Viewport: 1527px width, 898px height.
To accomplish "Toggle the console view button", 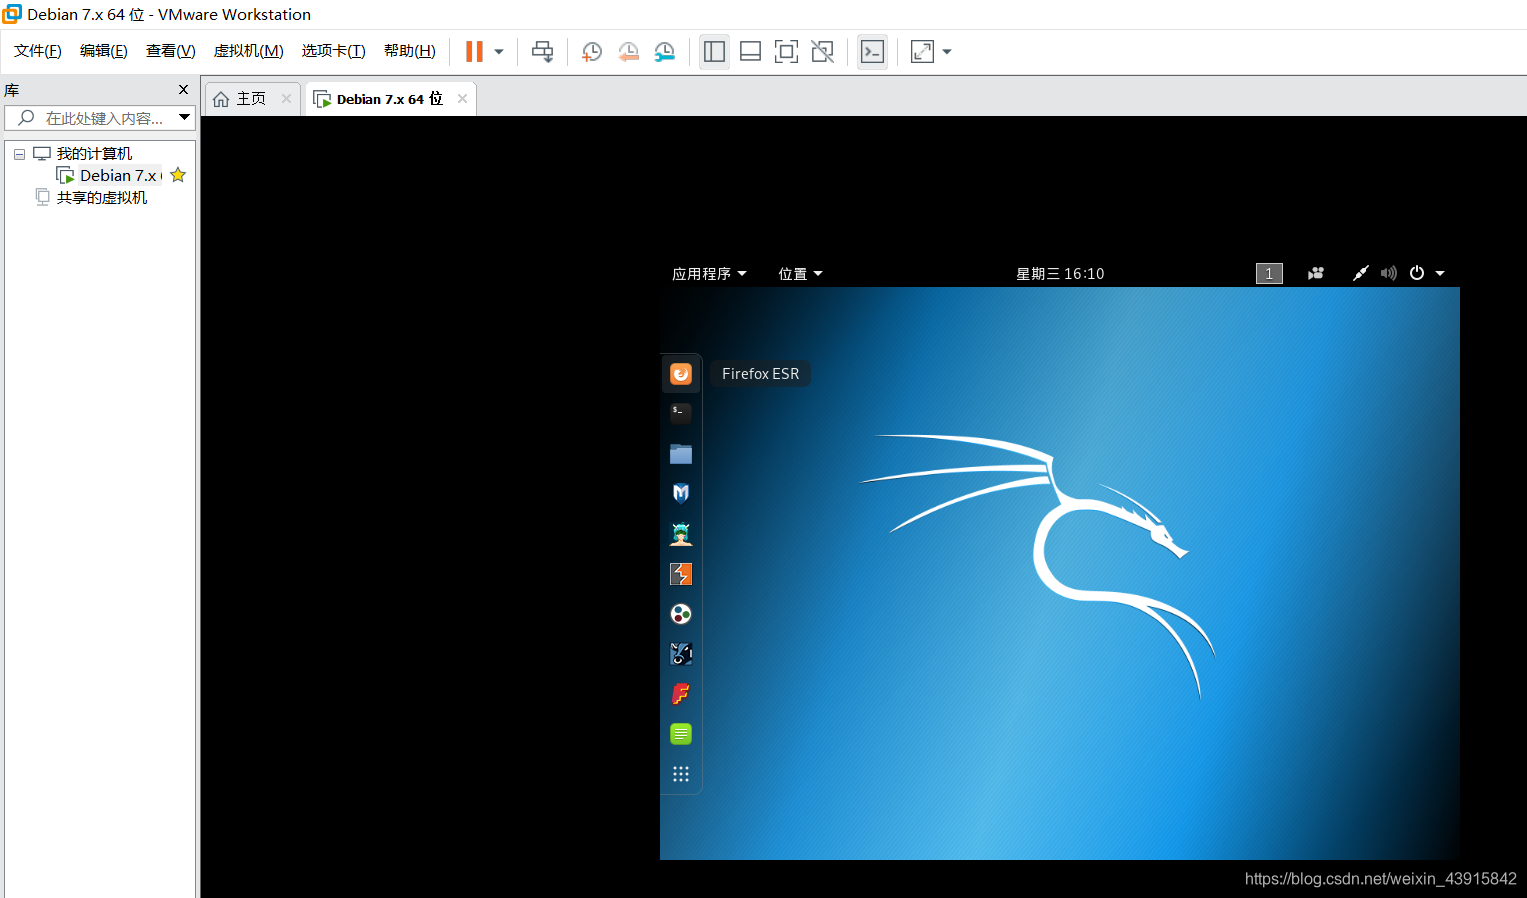I will coord(872,52).
